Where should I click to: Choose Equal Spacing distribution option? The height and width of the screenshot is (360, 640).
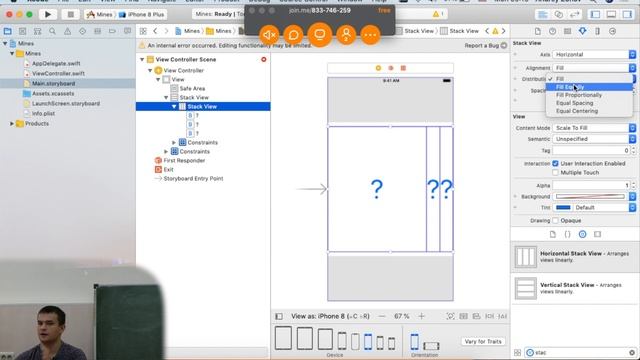click(589, 103)
